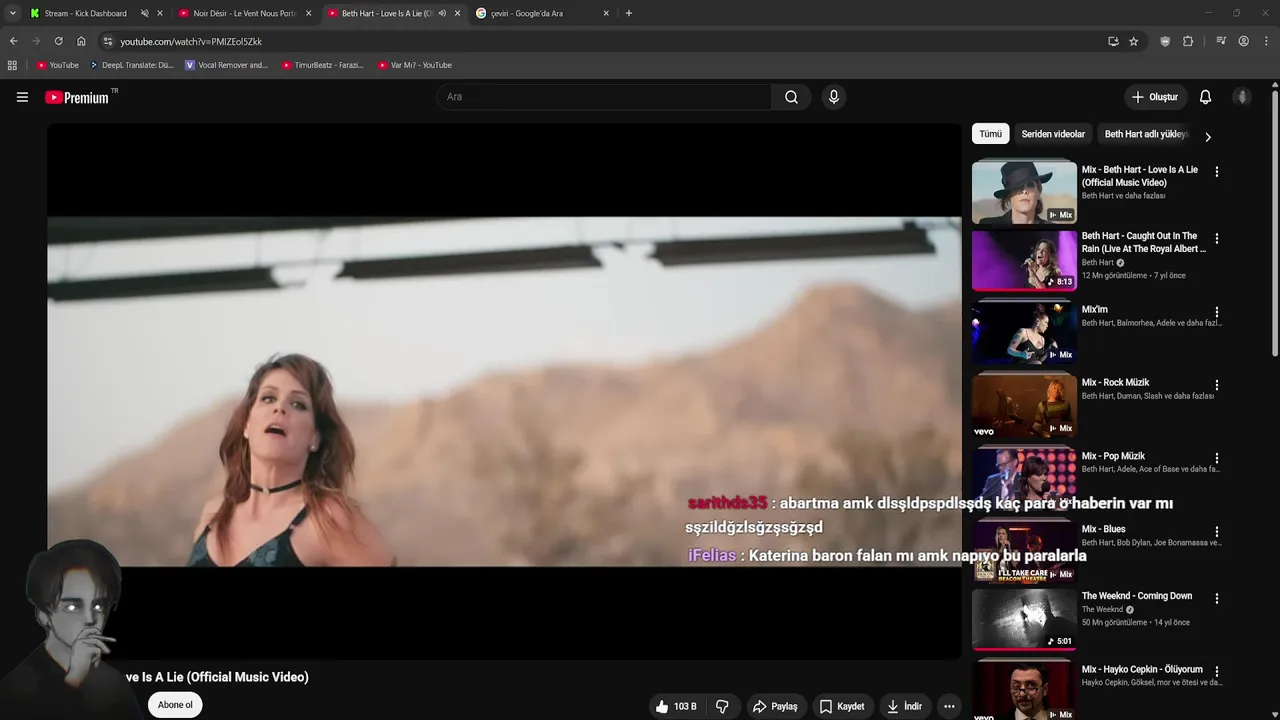Open The Weeknd - Coming Down thumbnail
1280x720 pixels.
[1024, 619]
